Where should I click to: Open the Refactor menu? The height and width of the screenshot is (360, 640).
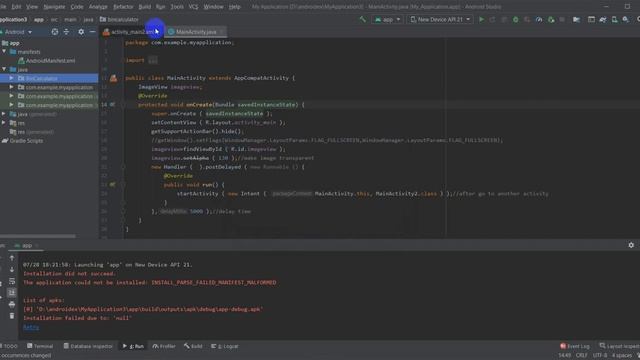[123, 7]
